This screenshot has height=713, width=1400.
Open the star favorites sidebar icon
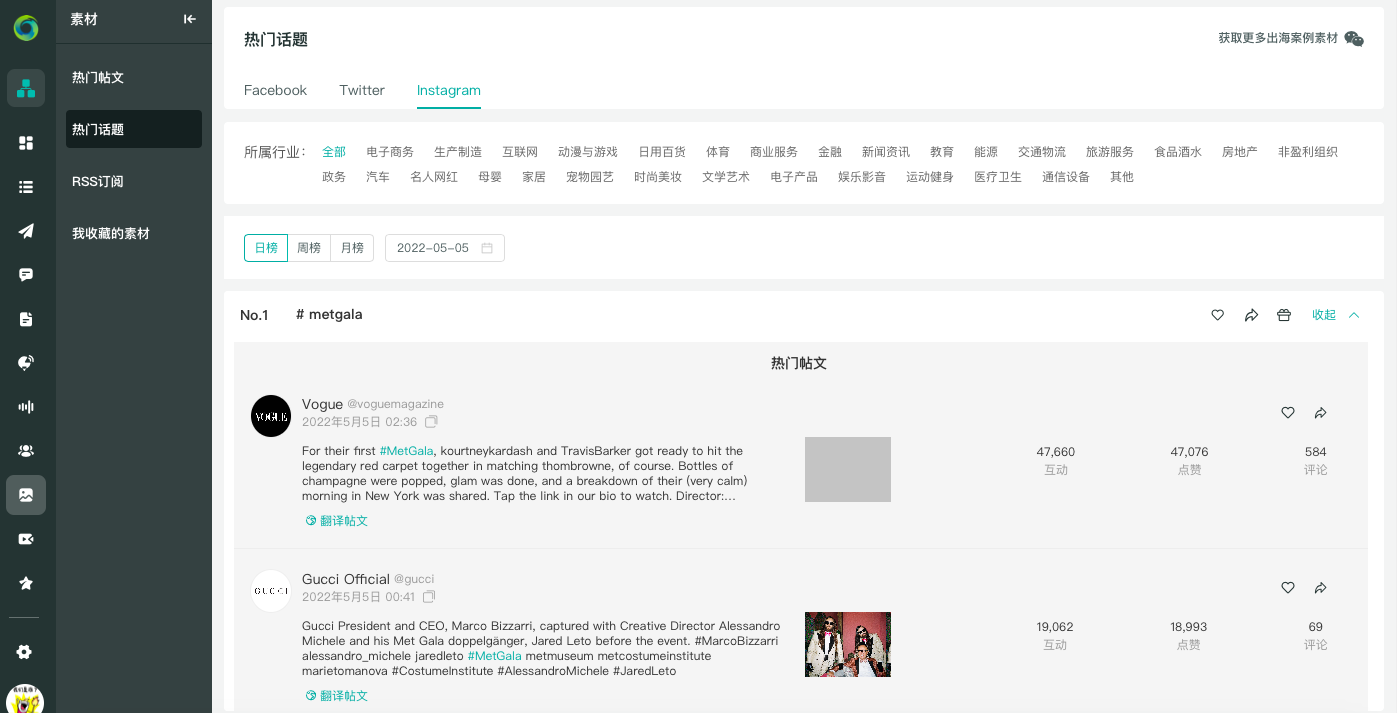coord(26,583)
